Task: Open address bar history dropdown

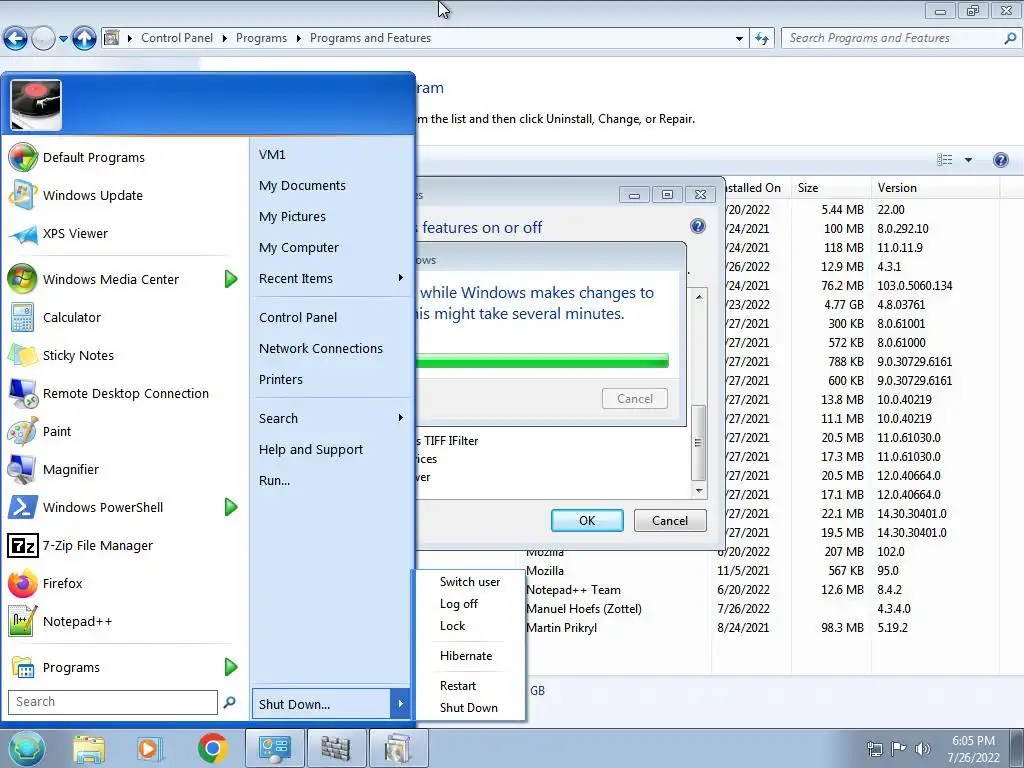Action: tap(739, 39)
